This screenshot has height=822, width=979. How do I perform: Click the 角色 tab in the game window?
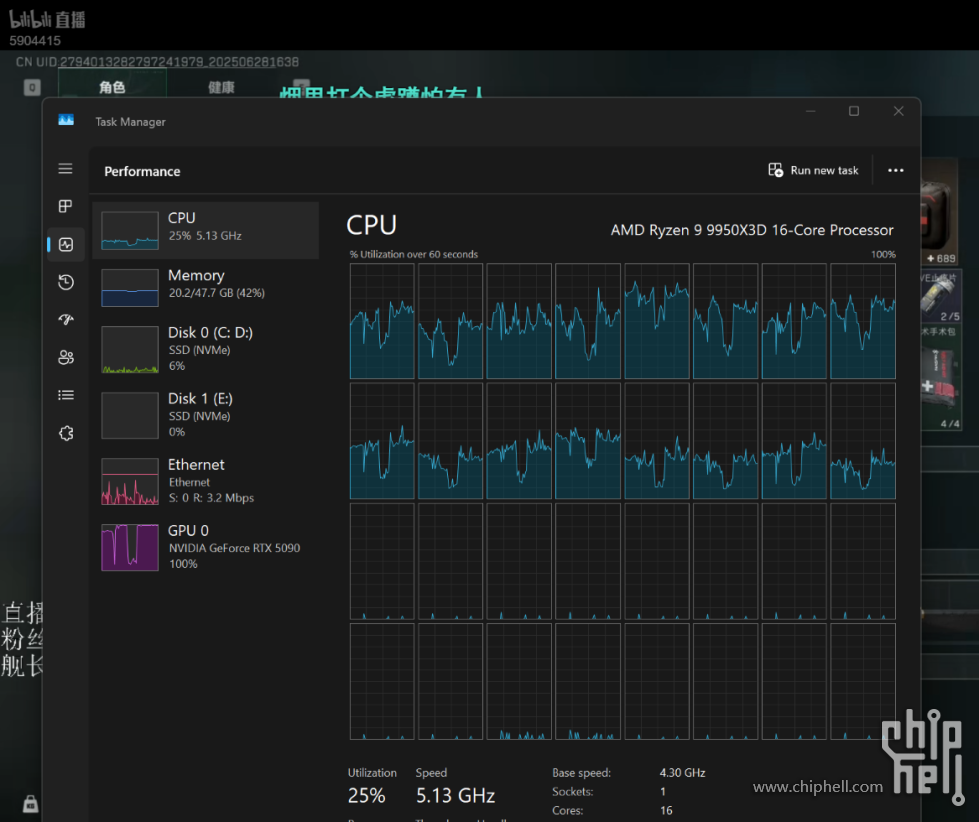tap(112, 87)
